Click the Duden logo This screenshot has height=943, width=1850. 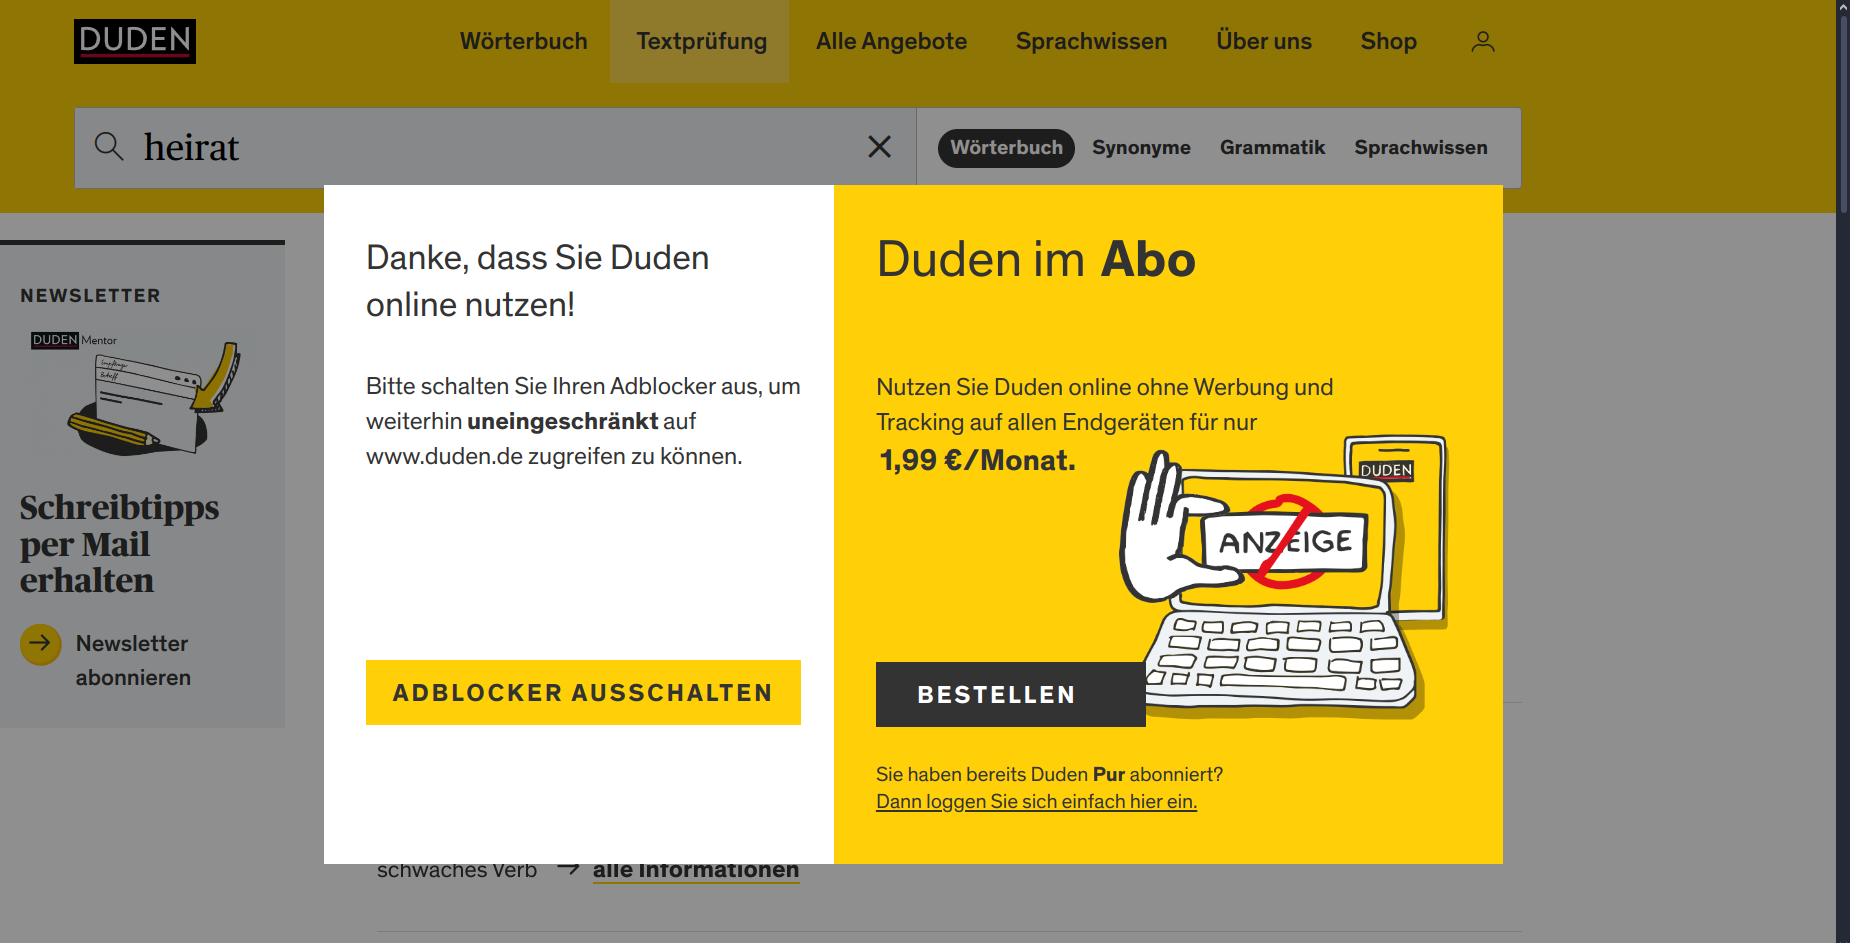[x=134, y=41]
